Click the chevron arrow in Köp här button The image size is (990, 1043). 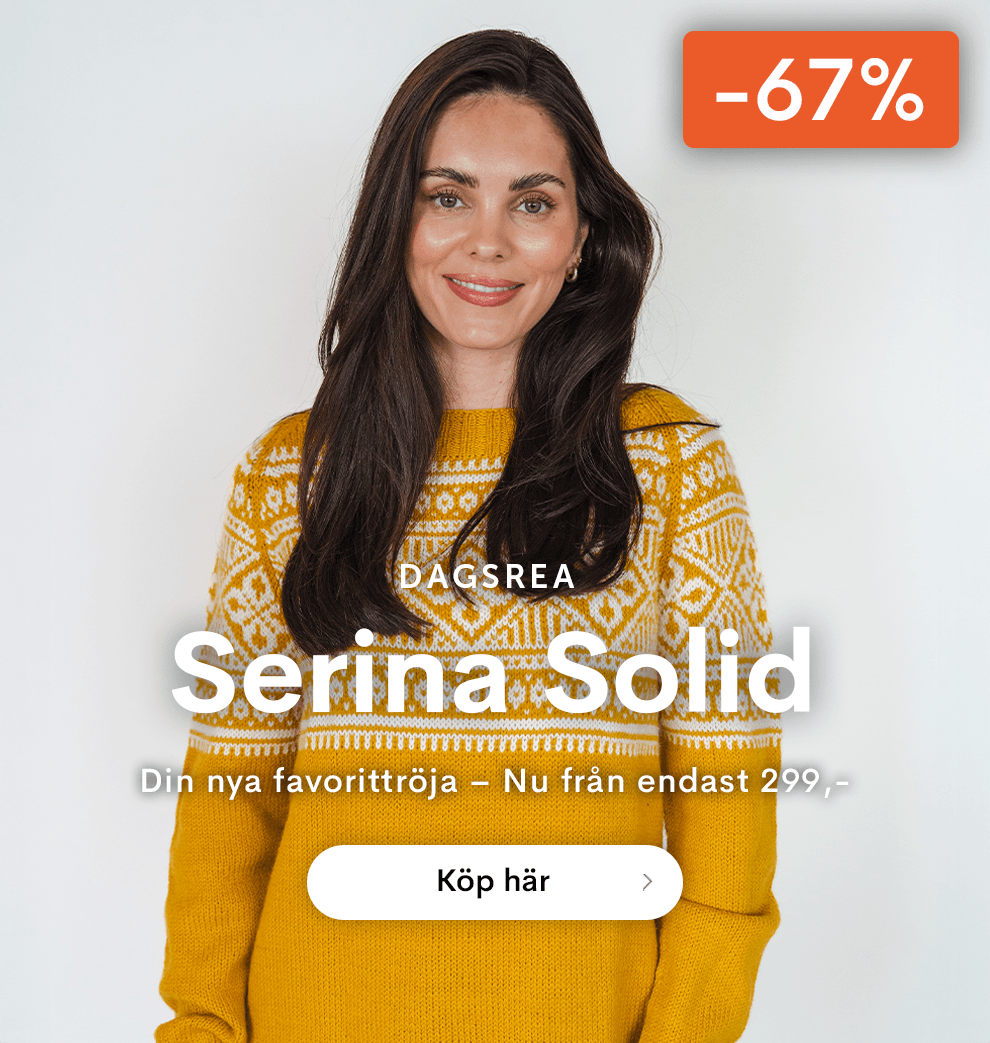647,882
